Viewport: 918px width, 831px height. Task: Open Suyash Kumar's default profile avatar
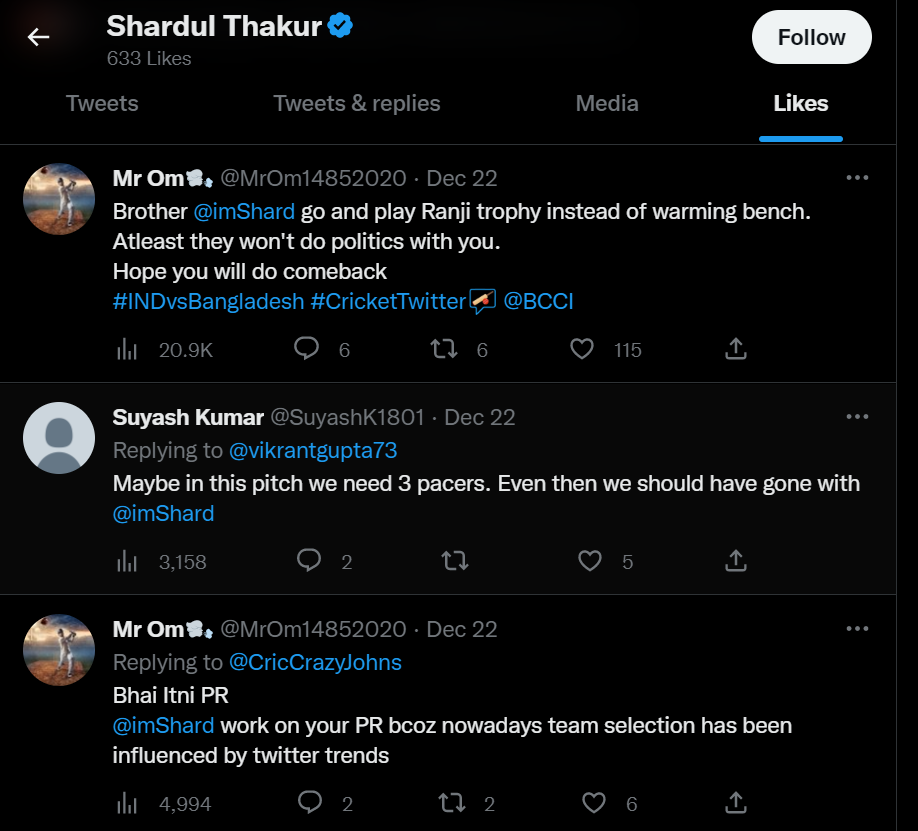coord(59,438)
